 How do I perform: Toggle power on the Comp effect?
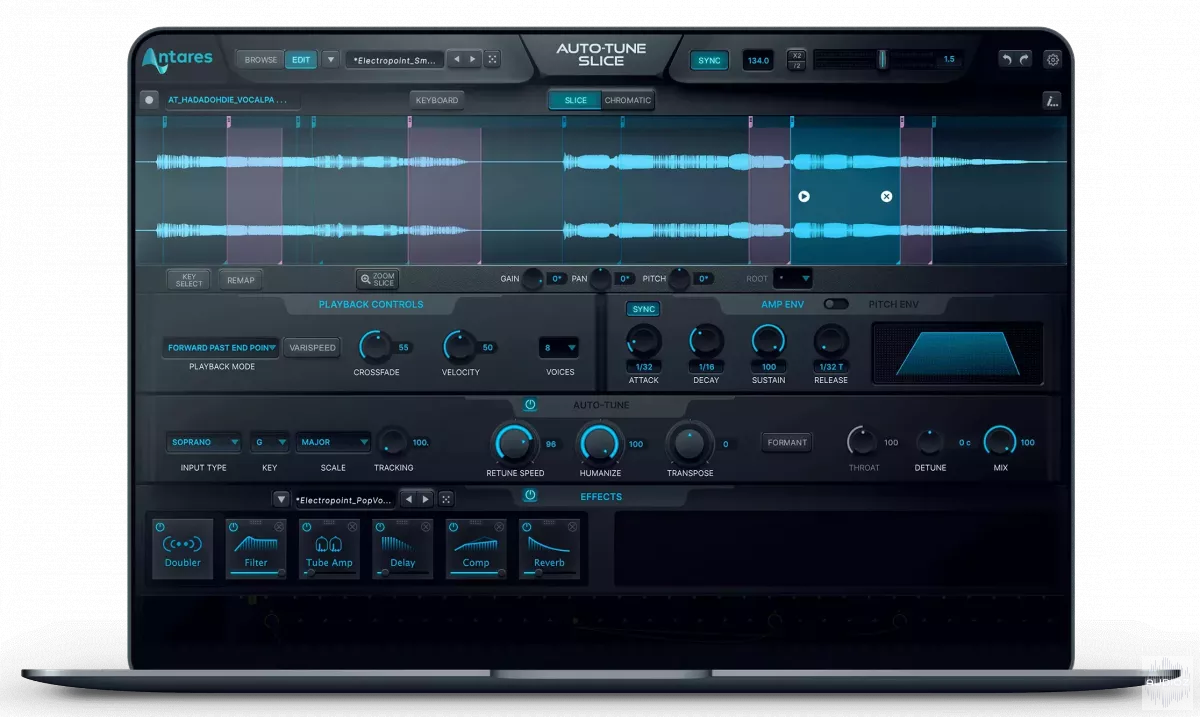pyautogui.click(x=453, y=527)
